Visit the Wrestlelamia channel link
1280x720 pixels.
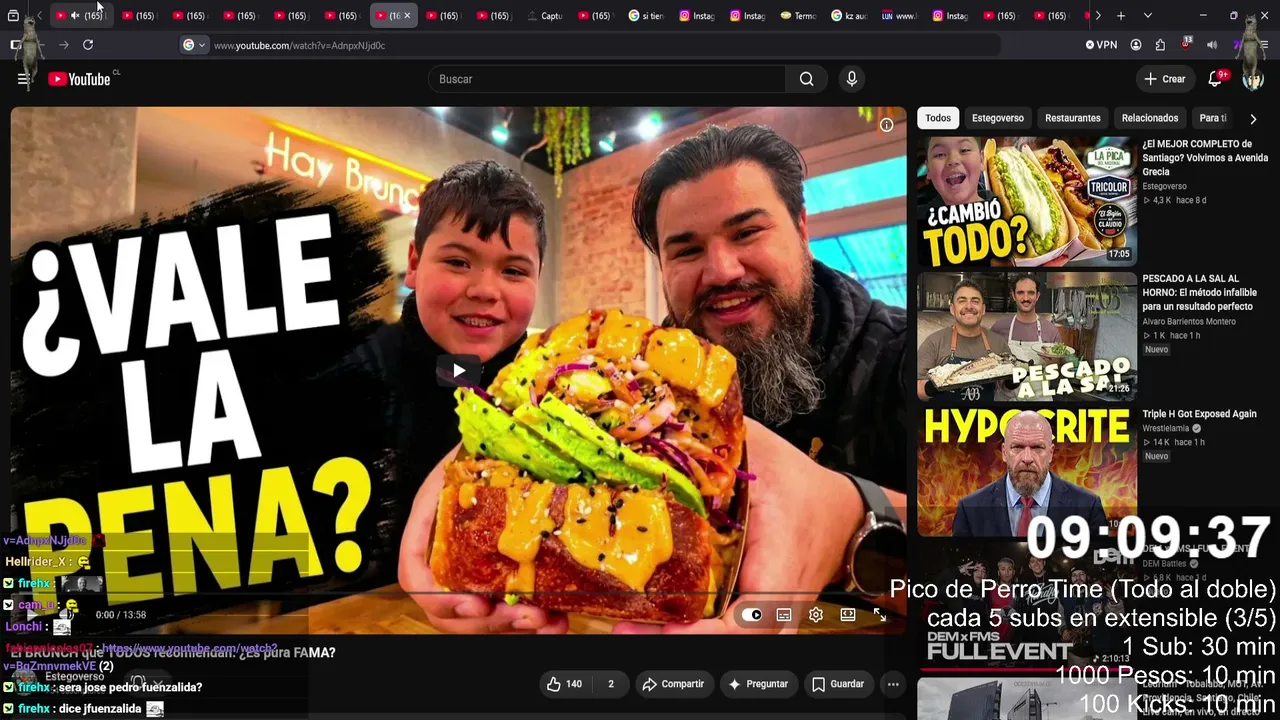[1166, 428]
